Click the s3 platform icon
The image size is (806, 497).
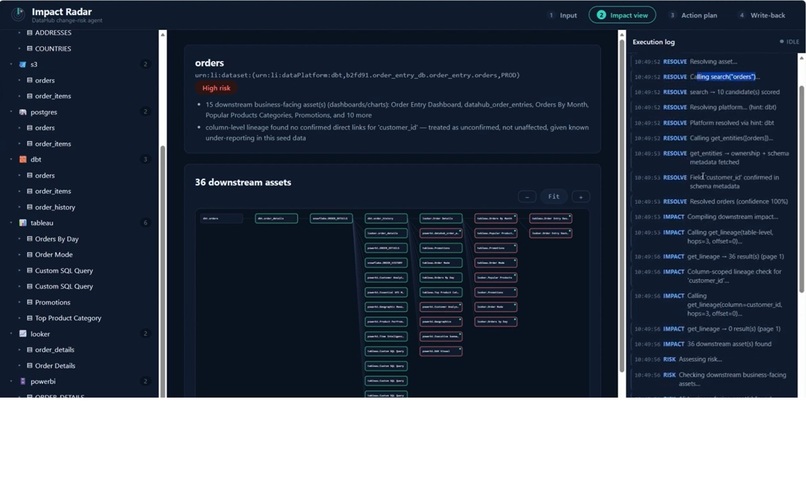[23, 65]
